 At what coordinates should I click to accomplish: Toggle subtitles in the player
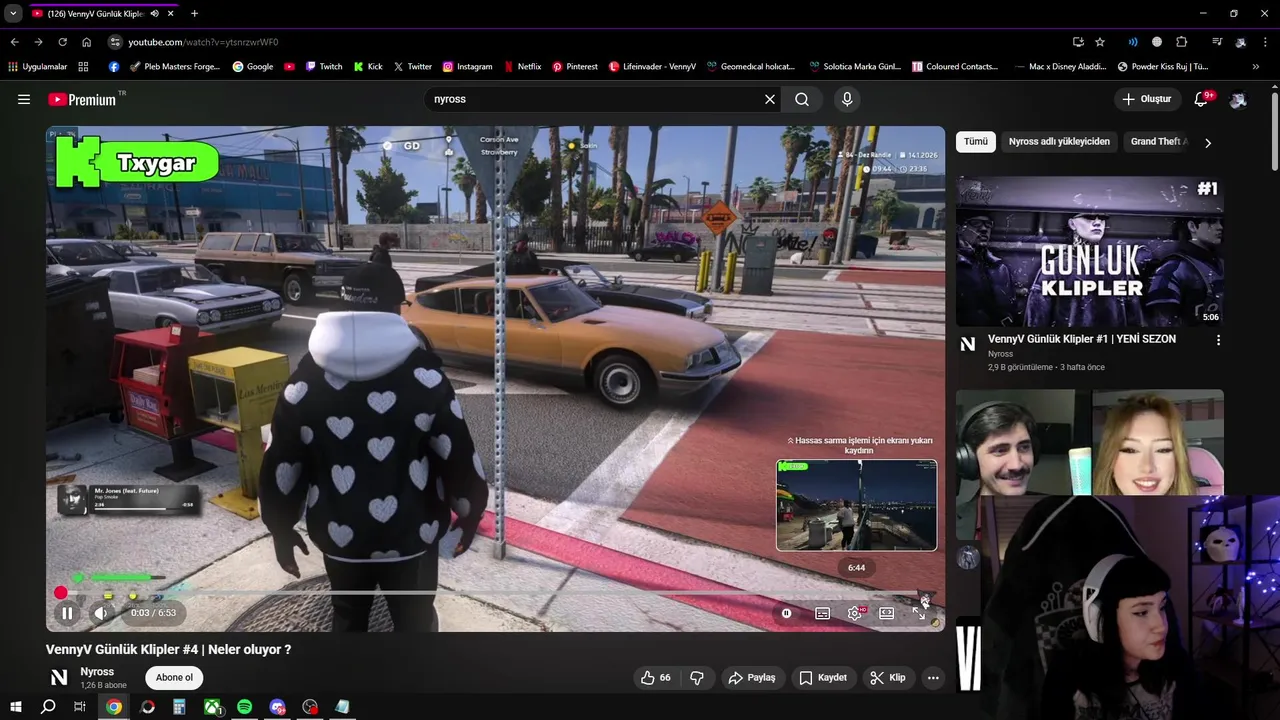pyautogui.click(x=822, y=613)
